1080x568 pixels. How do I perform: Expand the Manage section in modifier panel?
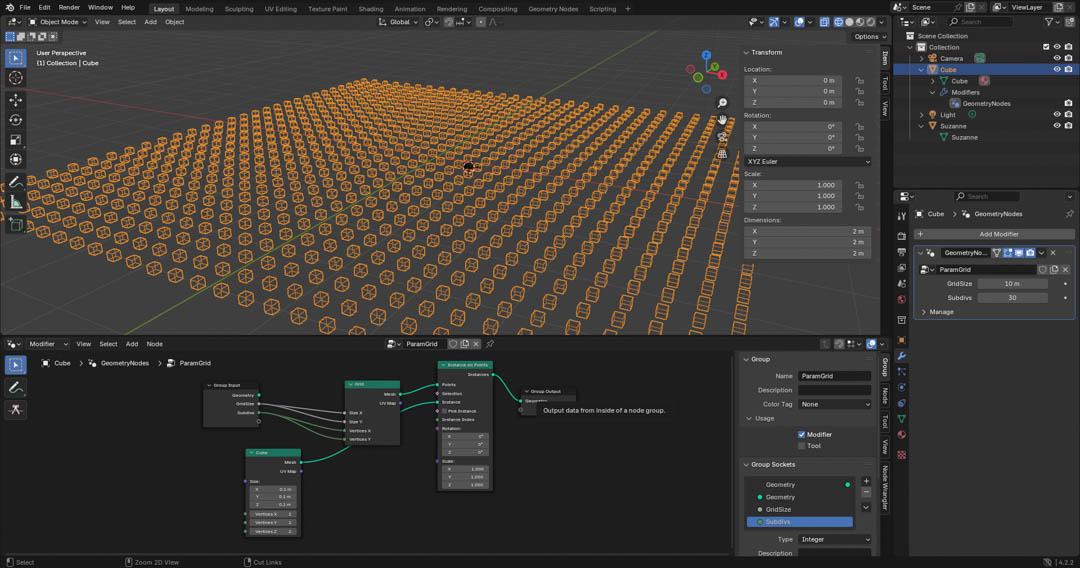point(941,312)
